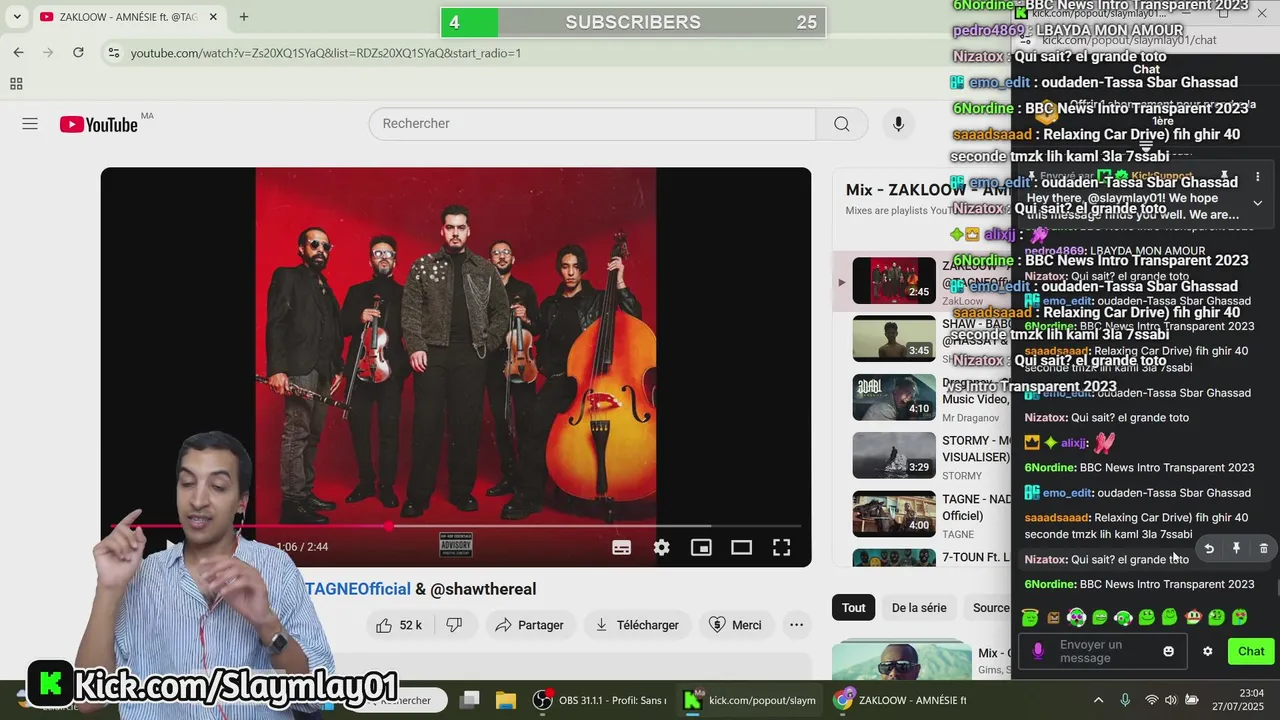
Task: Open the ZAKLOOW thumbnail with 2:45 duration
Action: pyautogui.click(x=894, y=280)
